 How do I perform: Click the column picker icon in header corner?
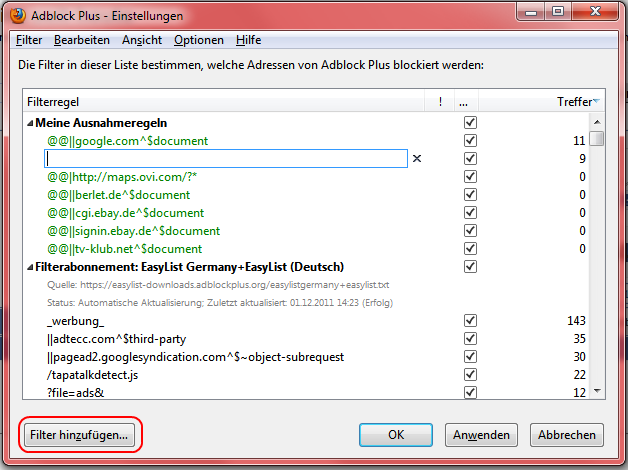(x=596, y=101)
